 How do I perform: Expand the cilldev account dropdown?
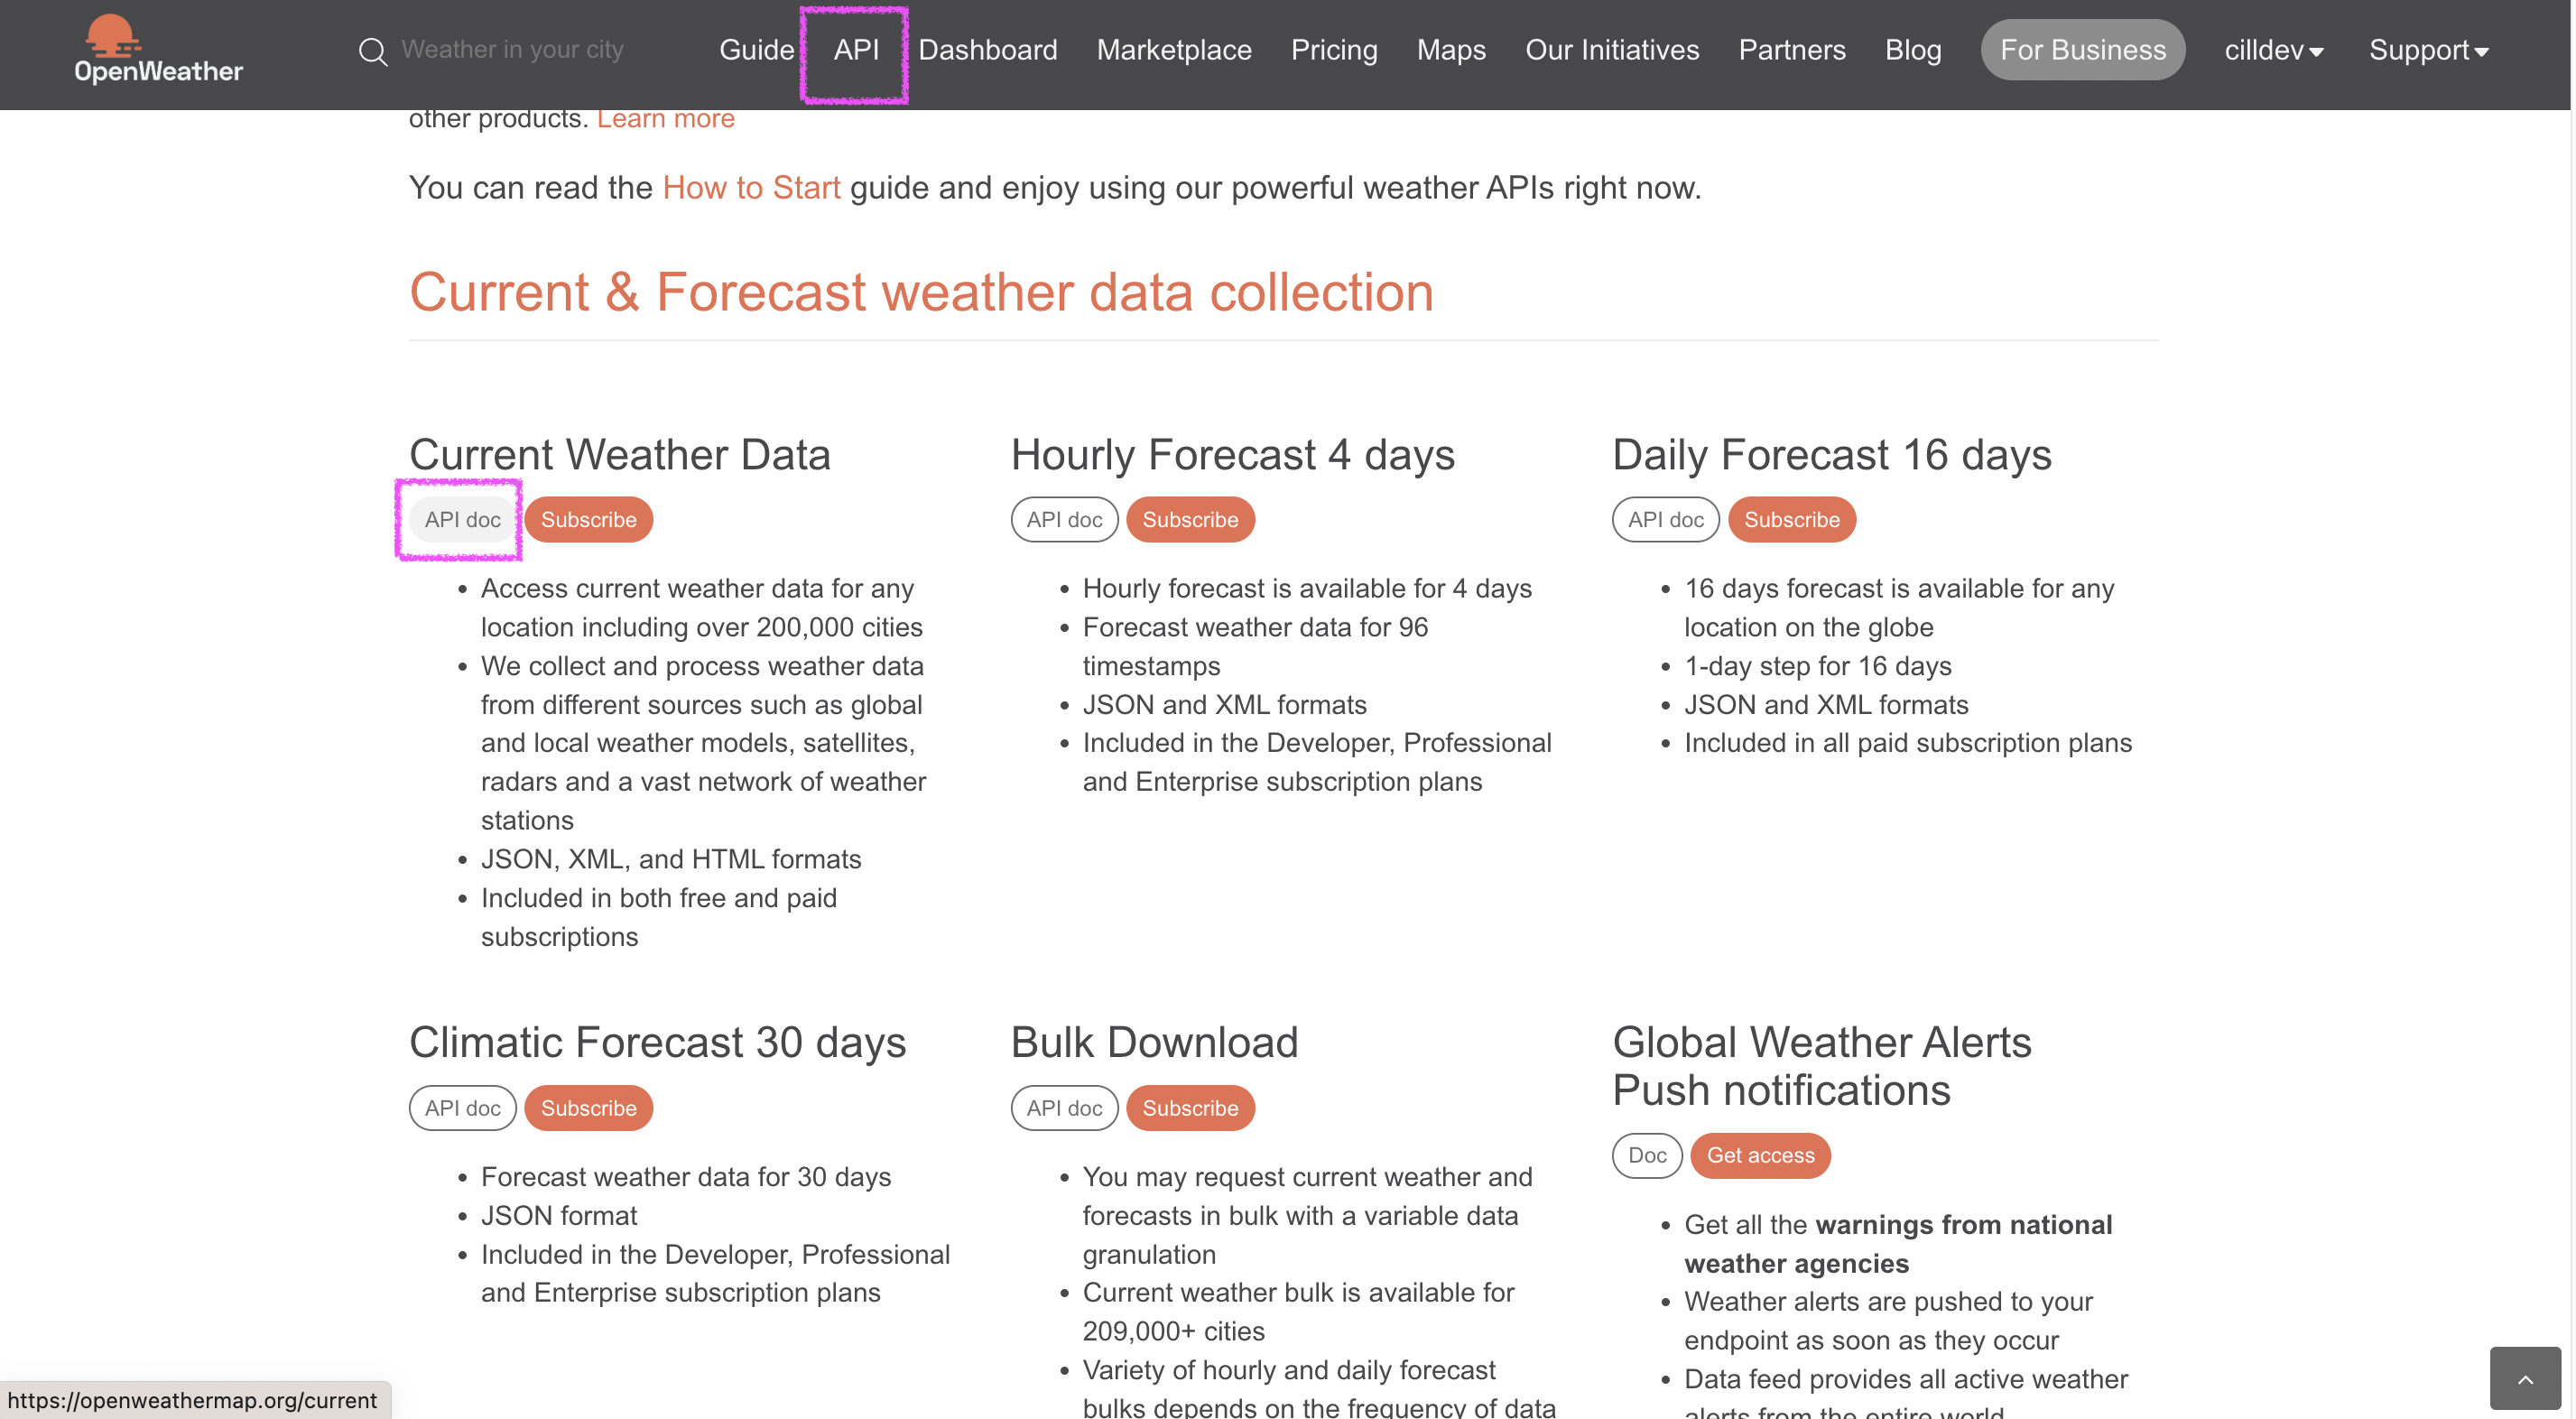pyautogui.click(x=2272, y=50)
